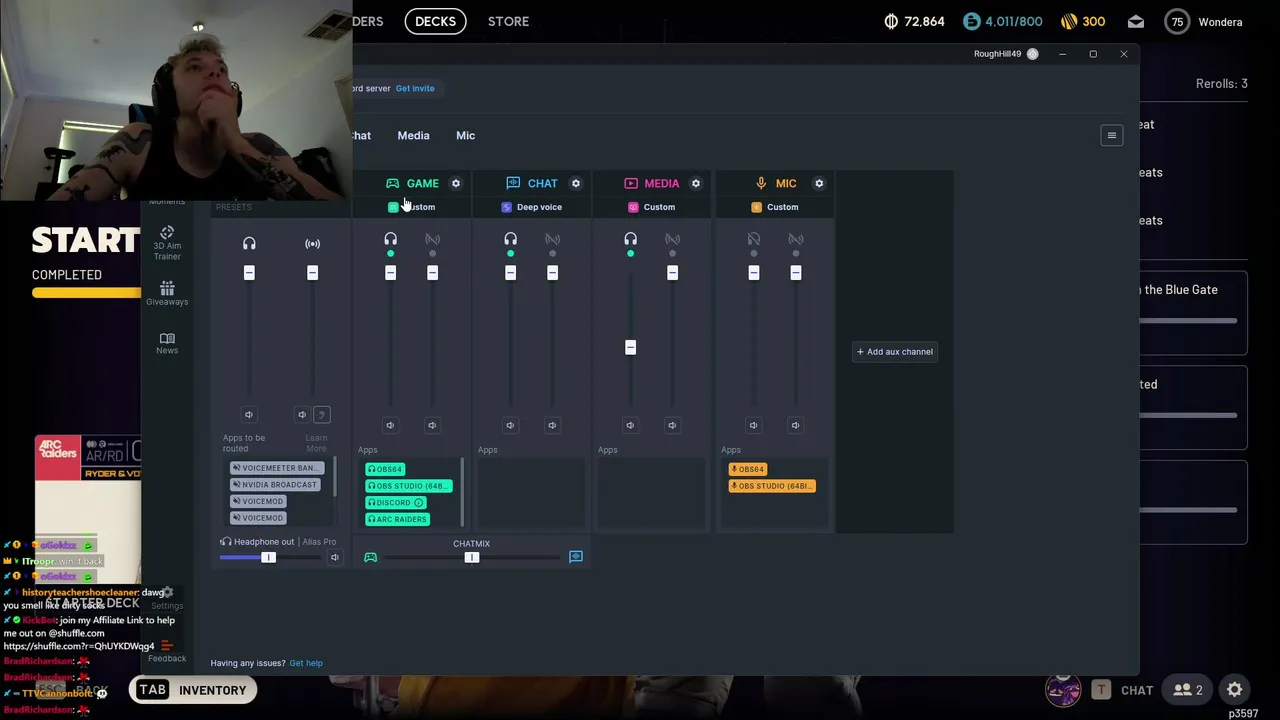Click the GAME apps list scrollbar
1280x720 pixels.
point(462,491)
